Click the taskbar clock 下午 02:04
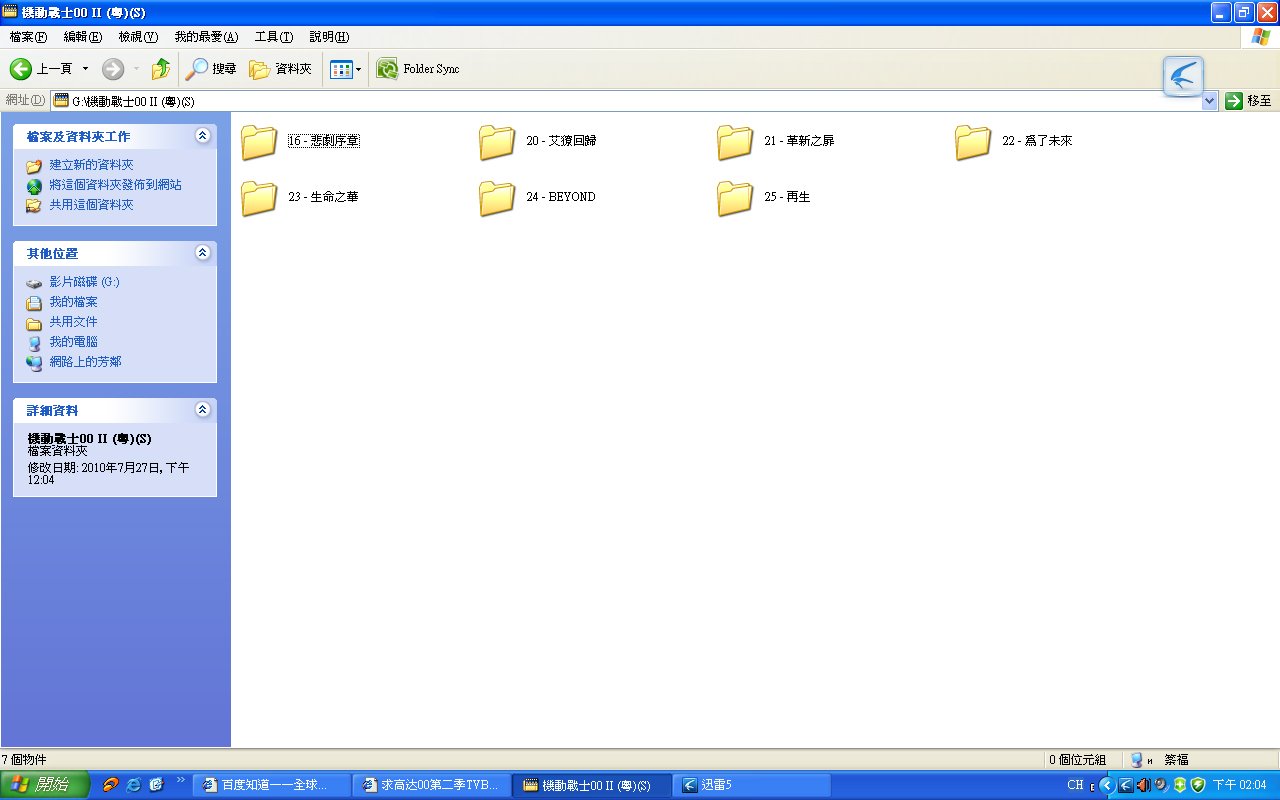The width and height of the screenshot is (1280, 800). (1239, 785)
